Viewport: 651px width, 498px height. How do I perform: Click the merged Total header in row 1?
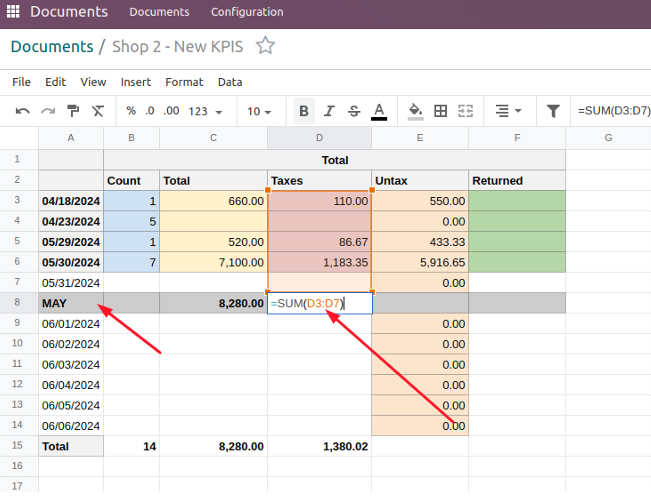coord(335,160)
